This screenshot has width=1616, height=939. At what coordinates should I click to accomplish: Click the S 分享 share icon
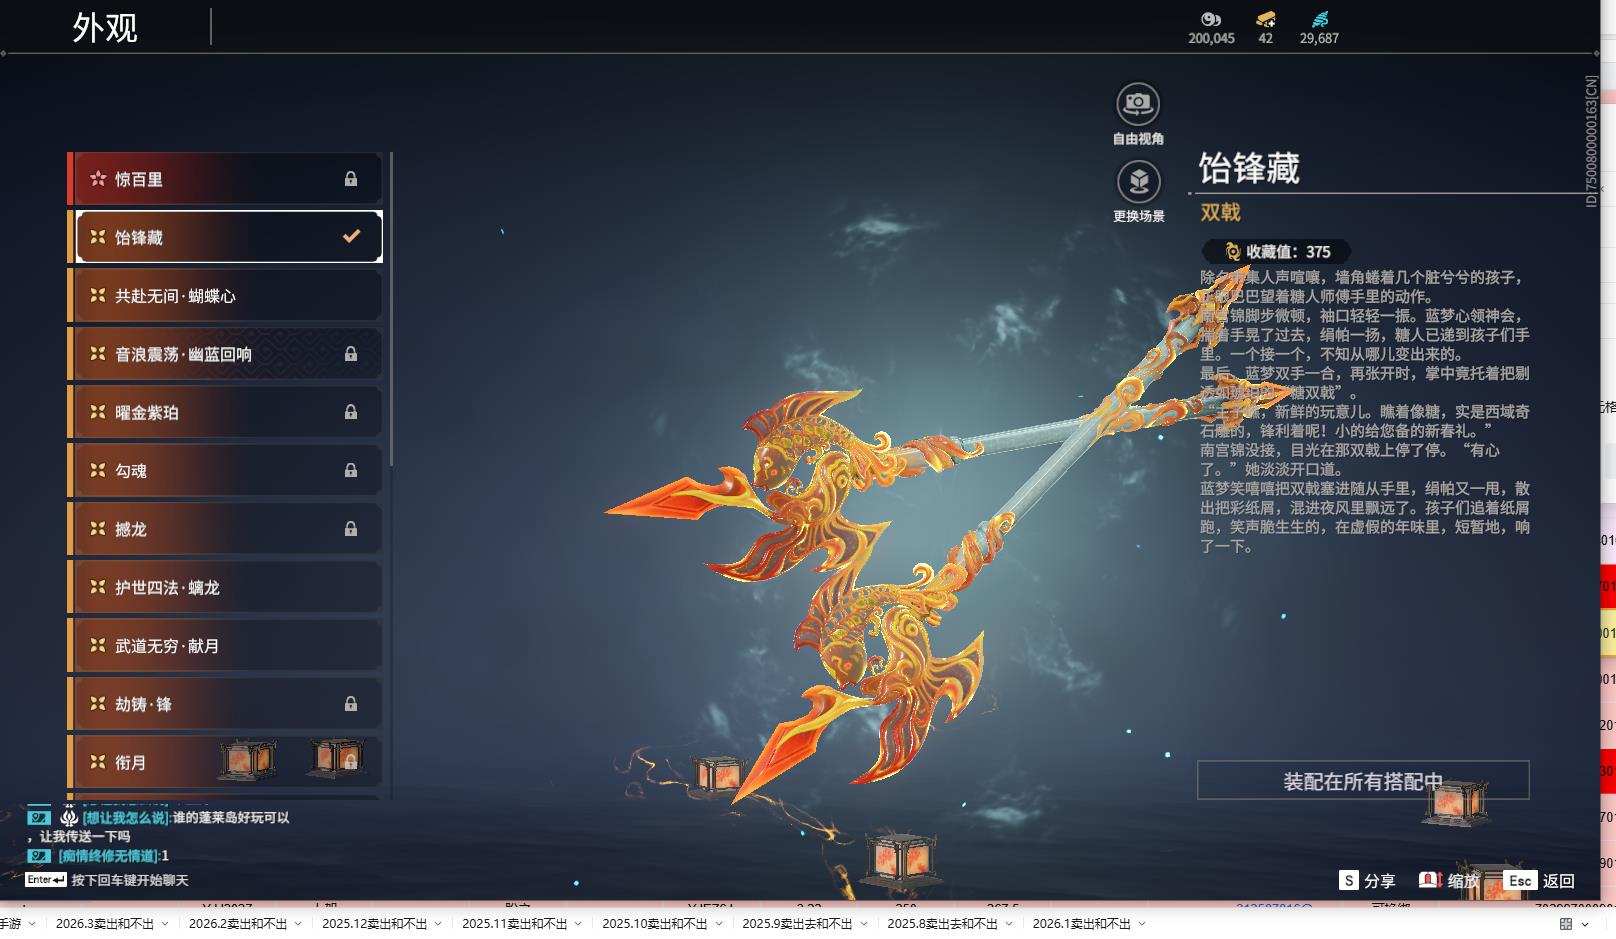1348,881
